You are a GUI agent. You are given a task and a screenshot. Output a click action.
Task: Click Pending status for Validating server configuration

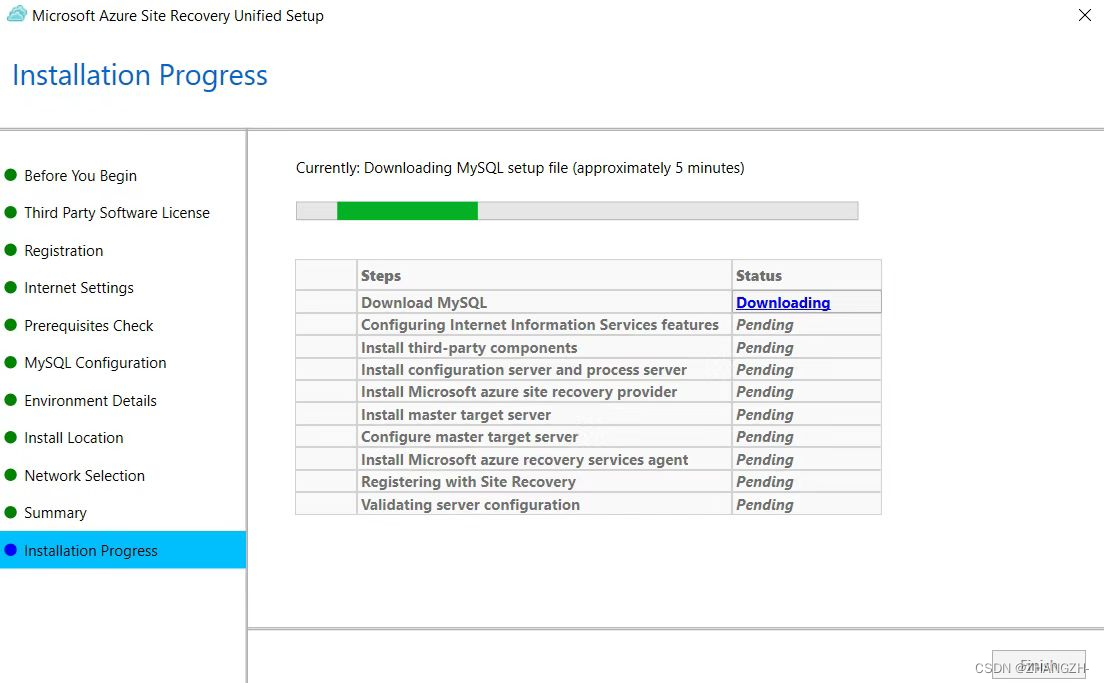tap(765, 505)
